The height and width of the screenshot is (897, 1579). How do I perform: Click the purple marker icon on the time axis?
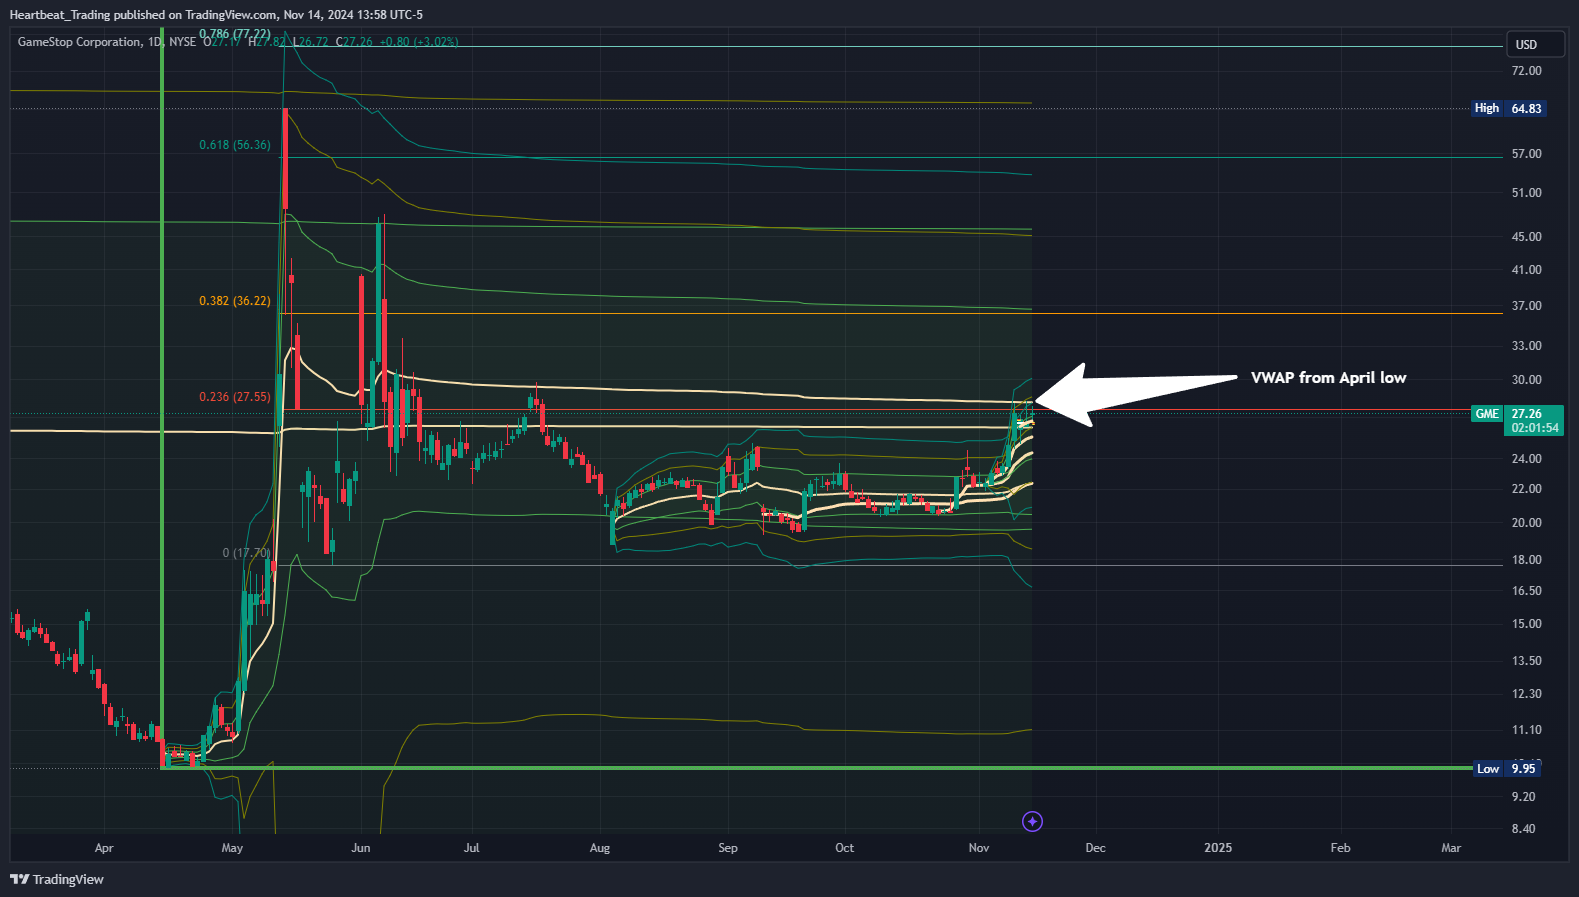(x=1033, y=821)
